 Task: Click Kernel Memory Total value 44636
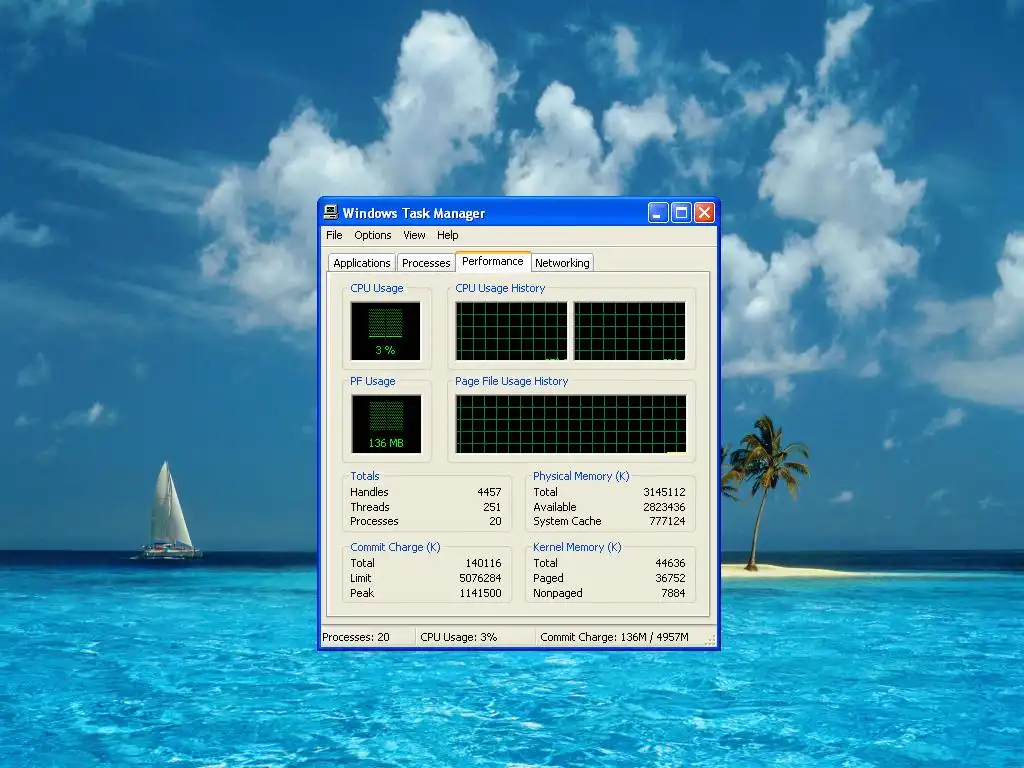pyautogui.click(x=670, y=563)
